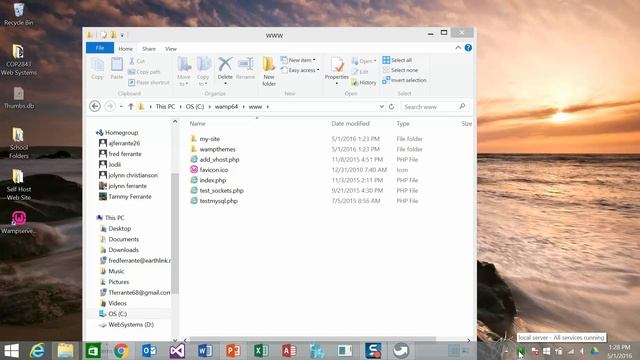
Task: Click the Edit command in Open group
Action: click(x=360, y=72)
